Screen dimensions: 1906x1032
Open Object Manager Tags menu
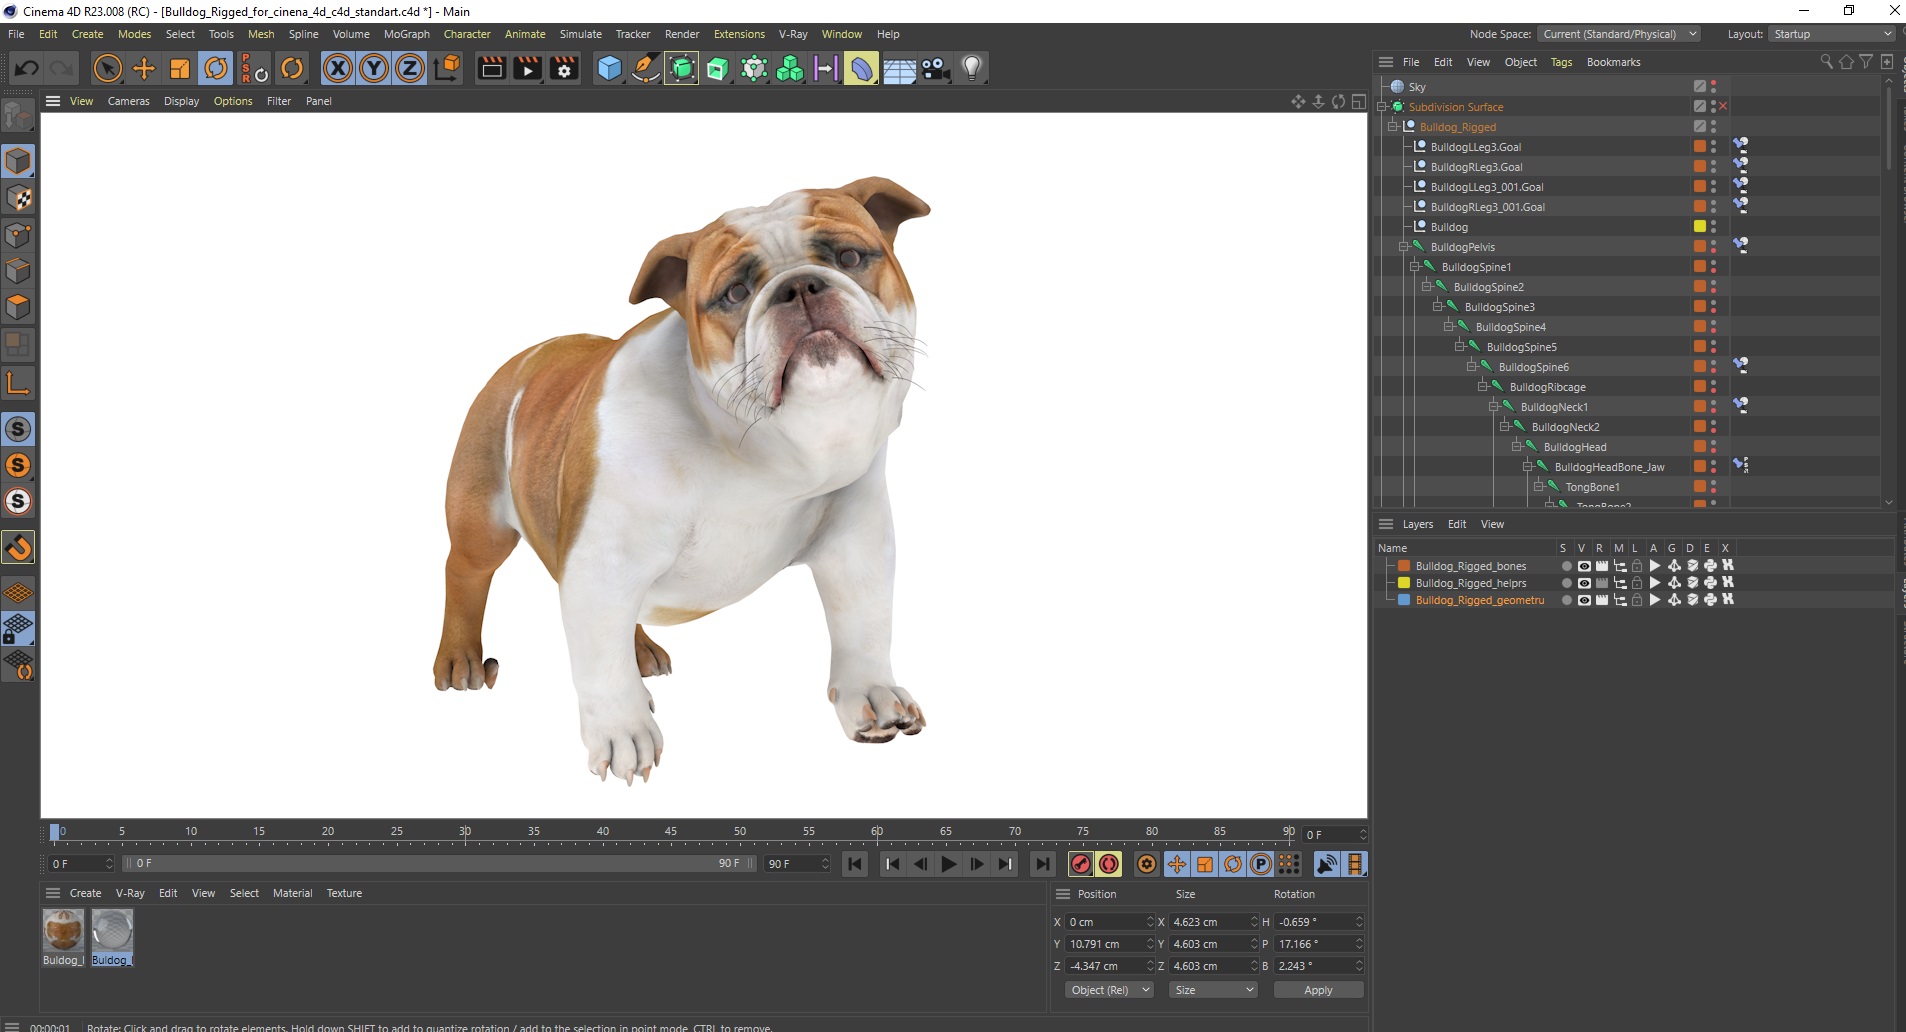(1561, 62)
